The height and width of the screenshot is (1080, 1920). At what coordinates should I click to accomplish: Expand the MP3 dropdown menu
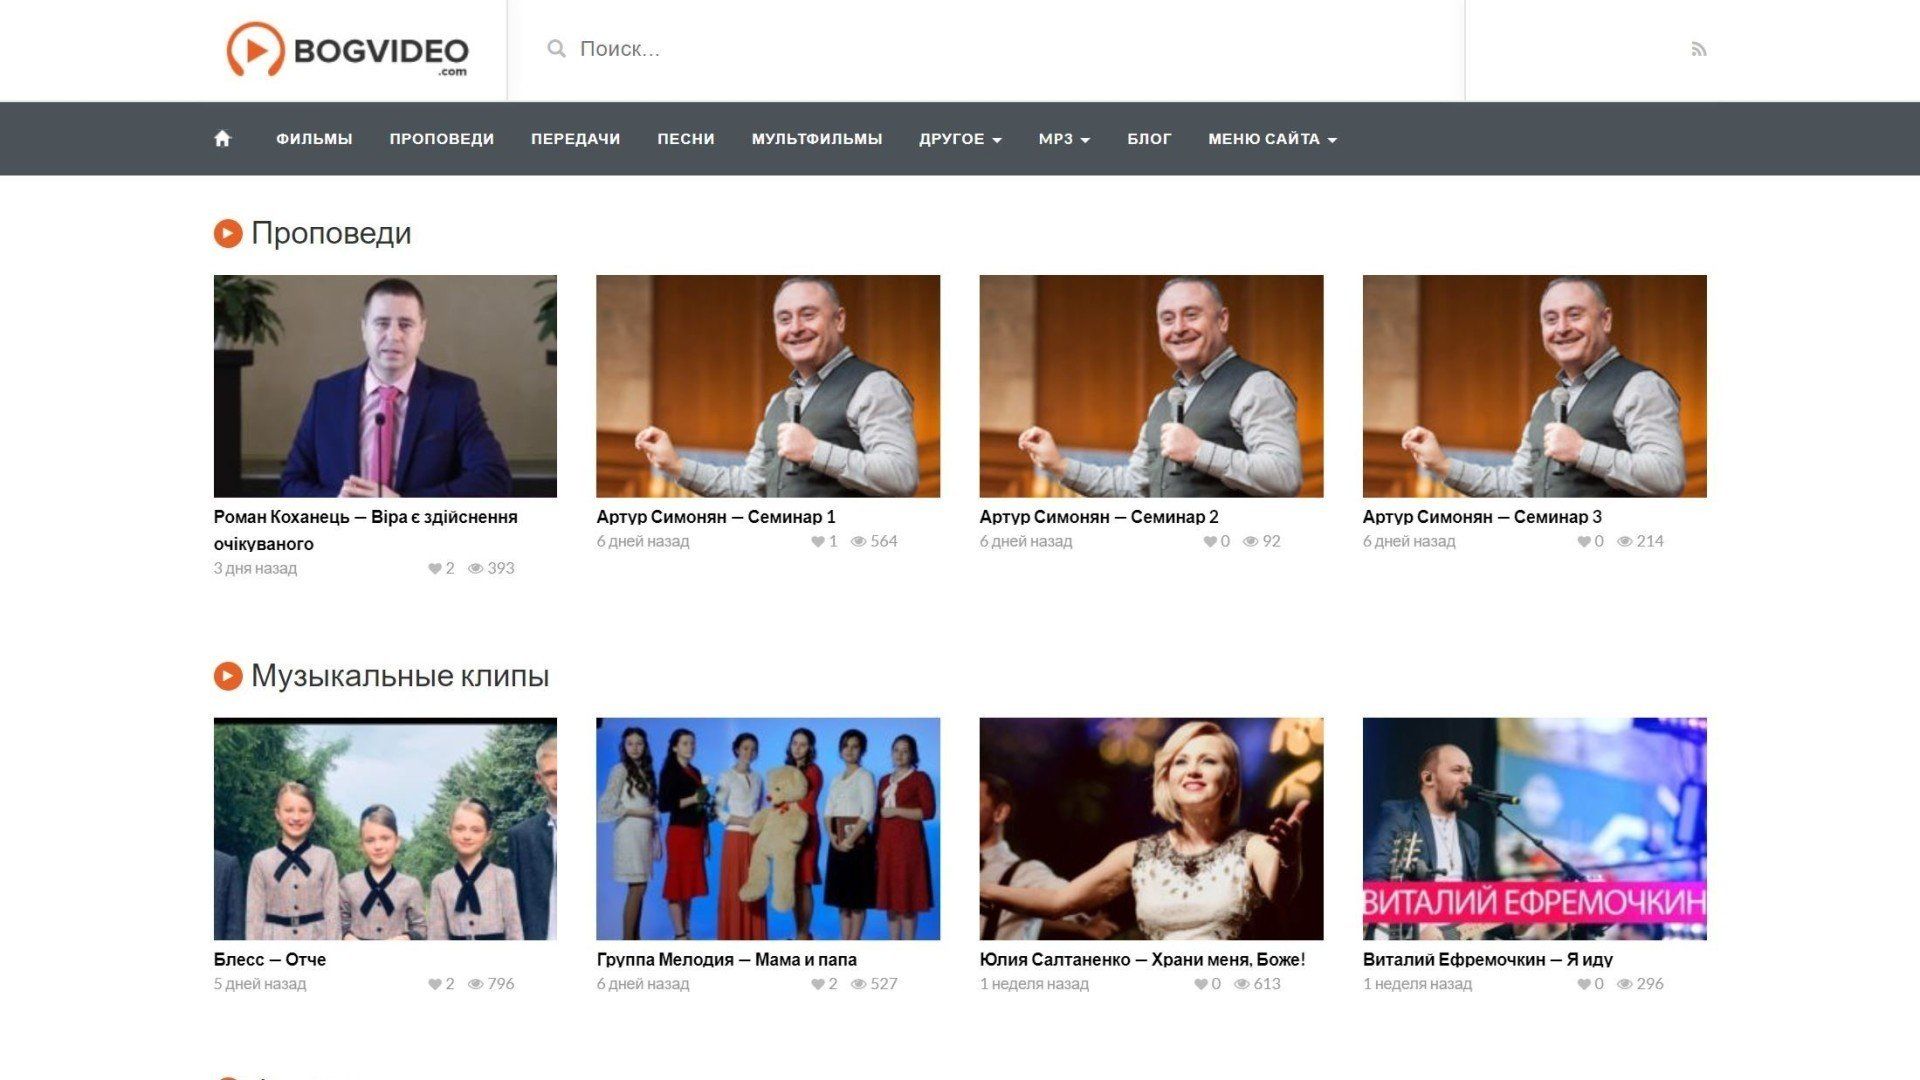tap(1064, 139)
